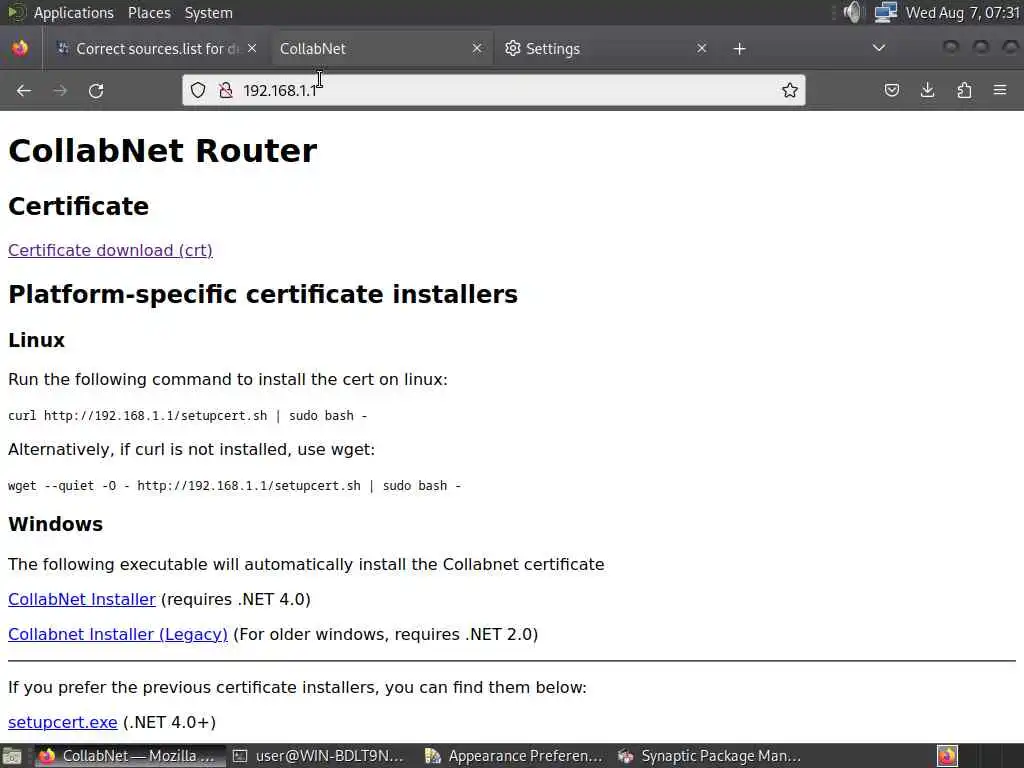Open the Pocket save icon

(891, 90)
